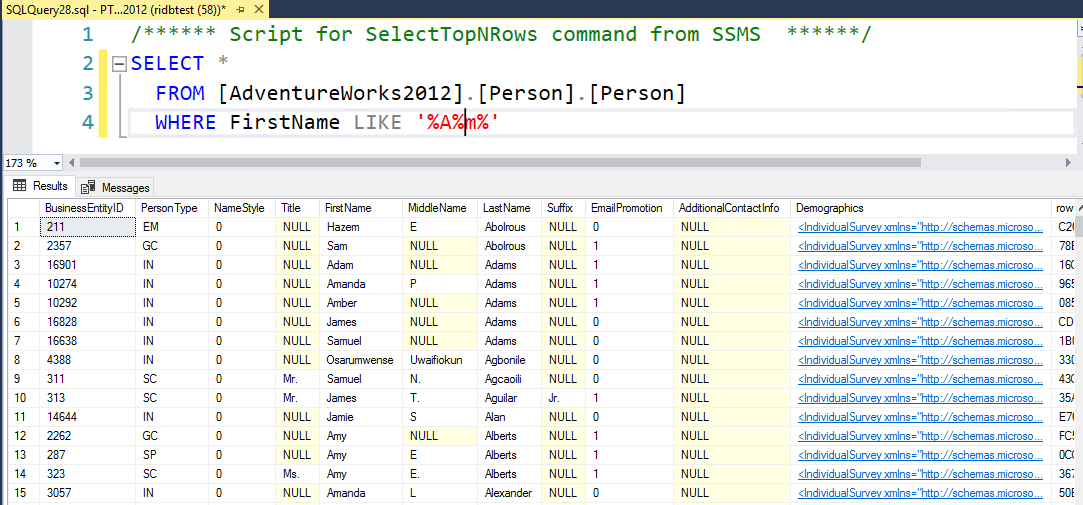
Task: Select result row number 1 header
Action: (23, 227)
